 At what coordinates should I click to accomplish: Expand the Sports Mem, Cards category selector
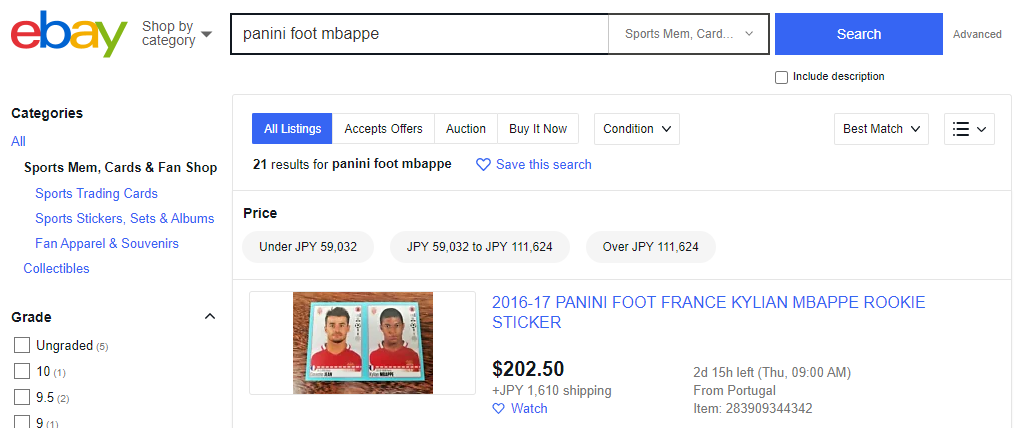coord(688,34)
